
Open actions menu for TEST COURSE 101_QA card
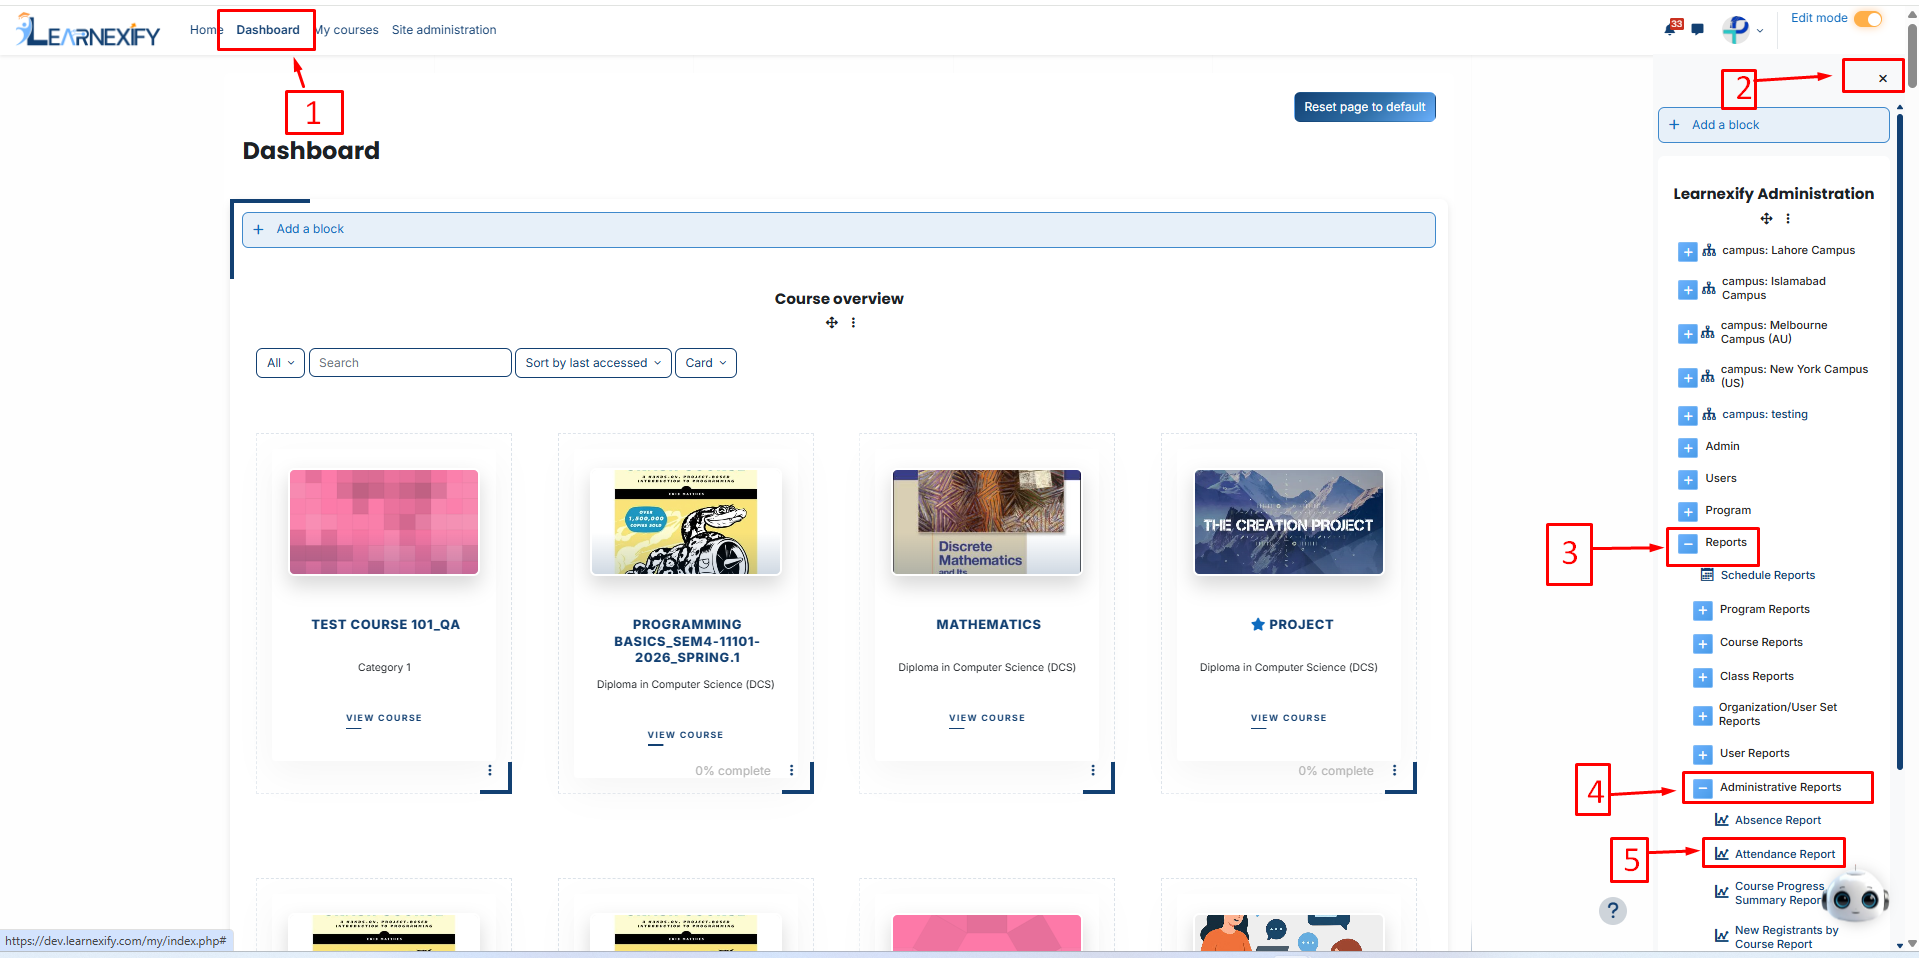pos(490,770)
